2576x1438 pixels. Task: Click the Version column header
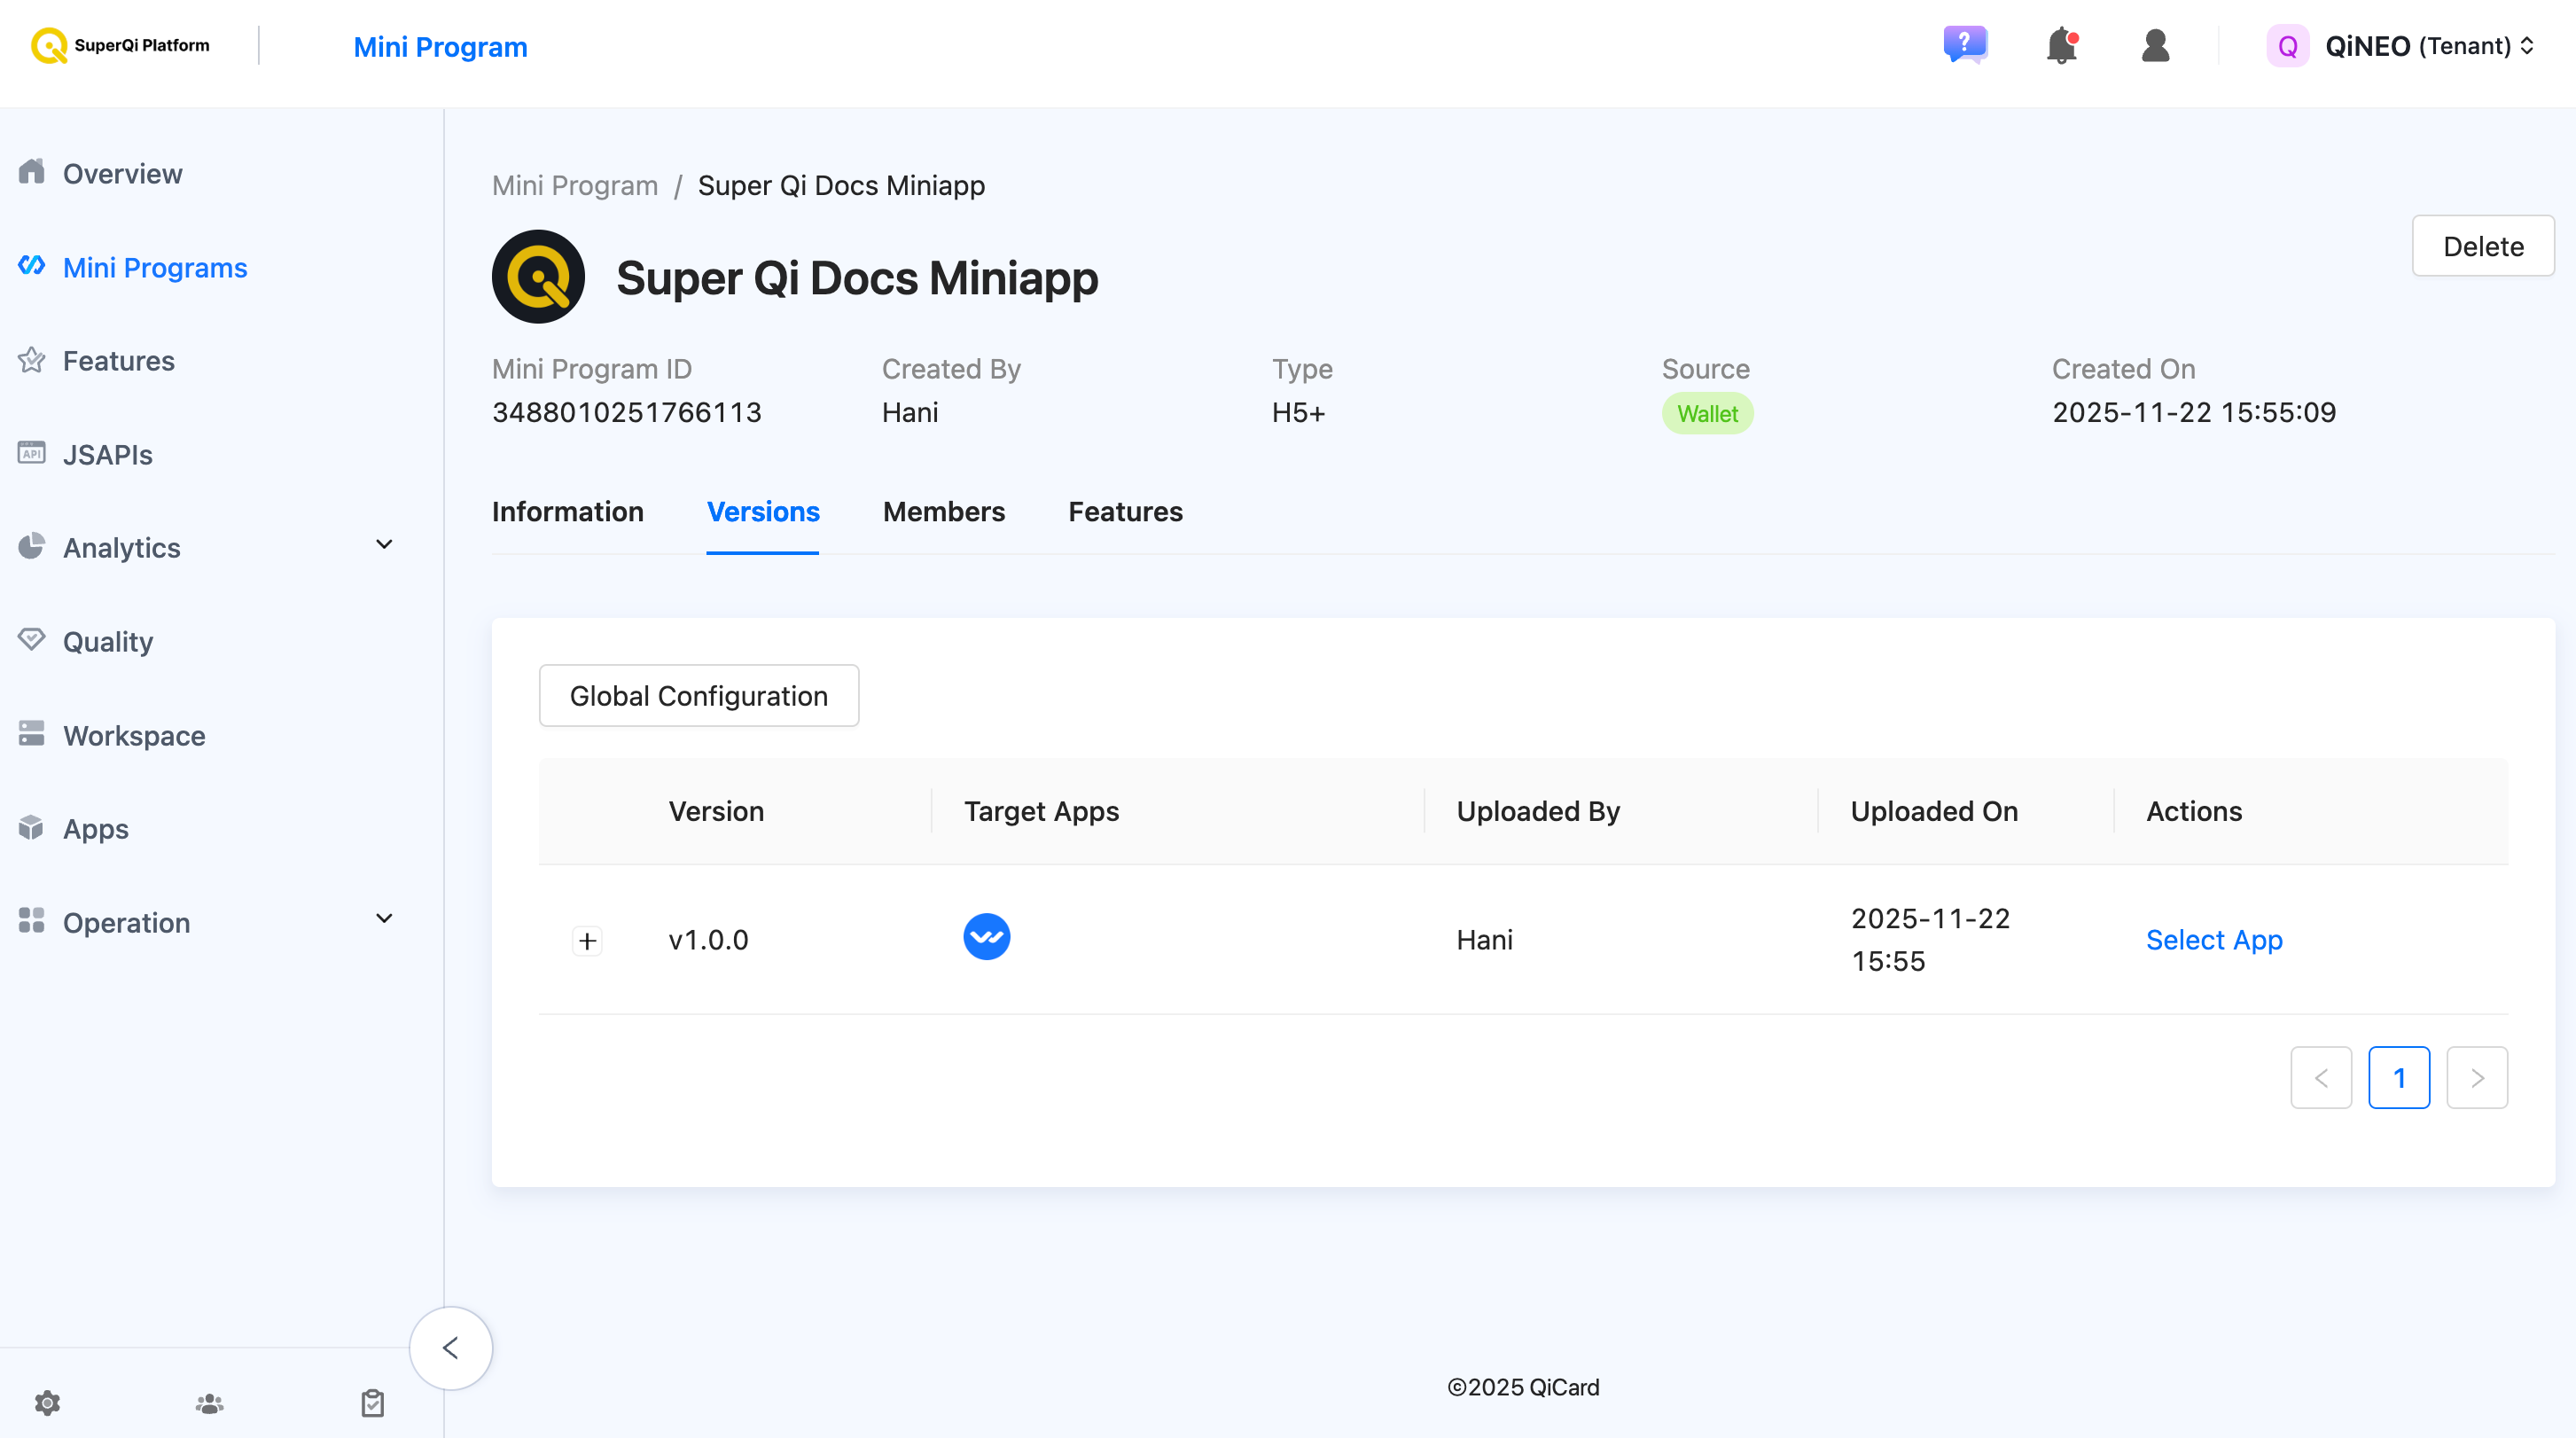[x=716, y=811]
